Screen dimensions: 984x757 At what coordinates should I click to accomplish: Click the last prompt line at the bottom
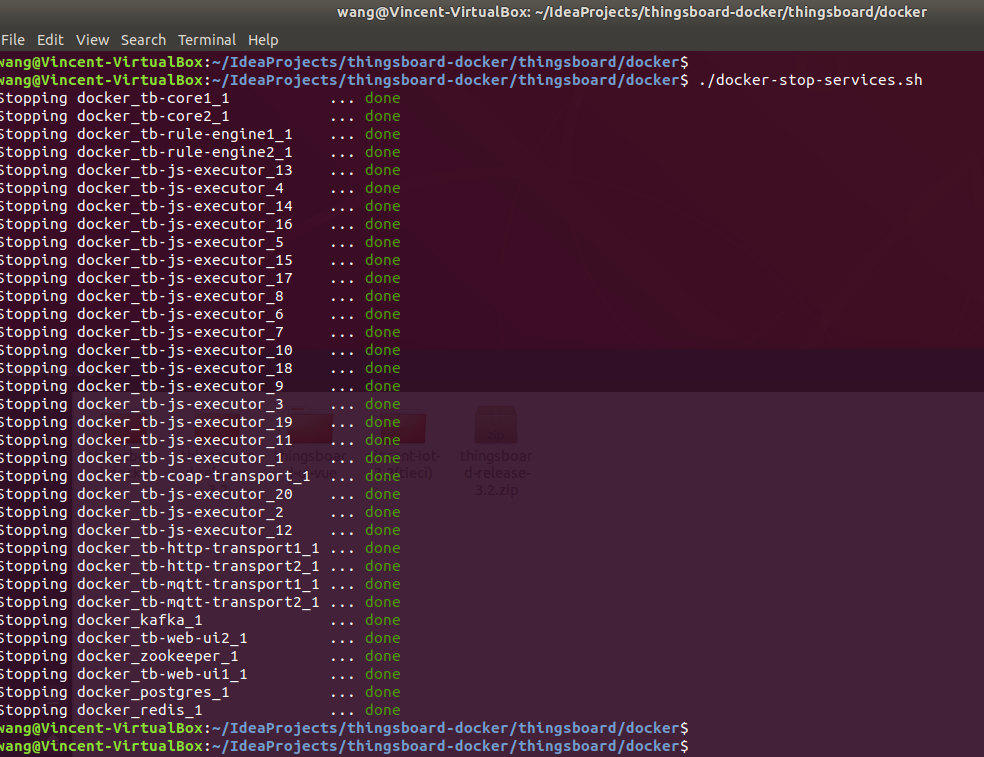[345, 746]
